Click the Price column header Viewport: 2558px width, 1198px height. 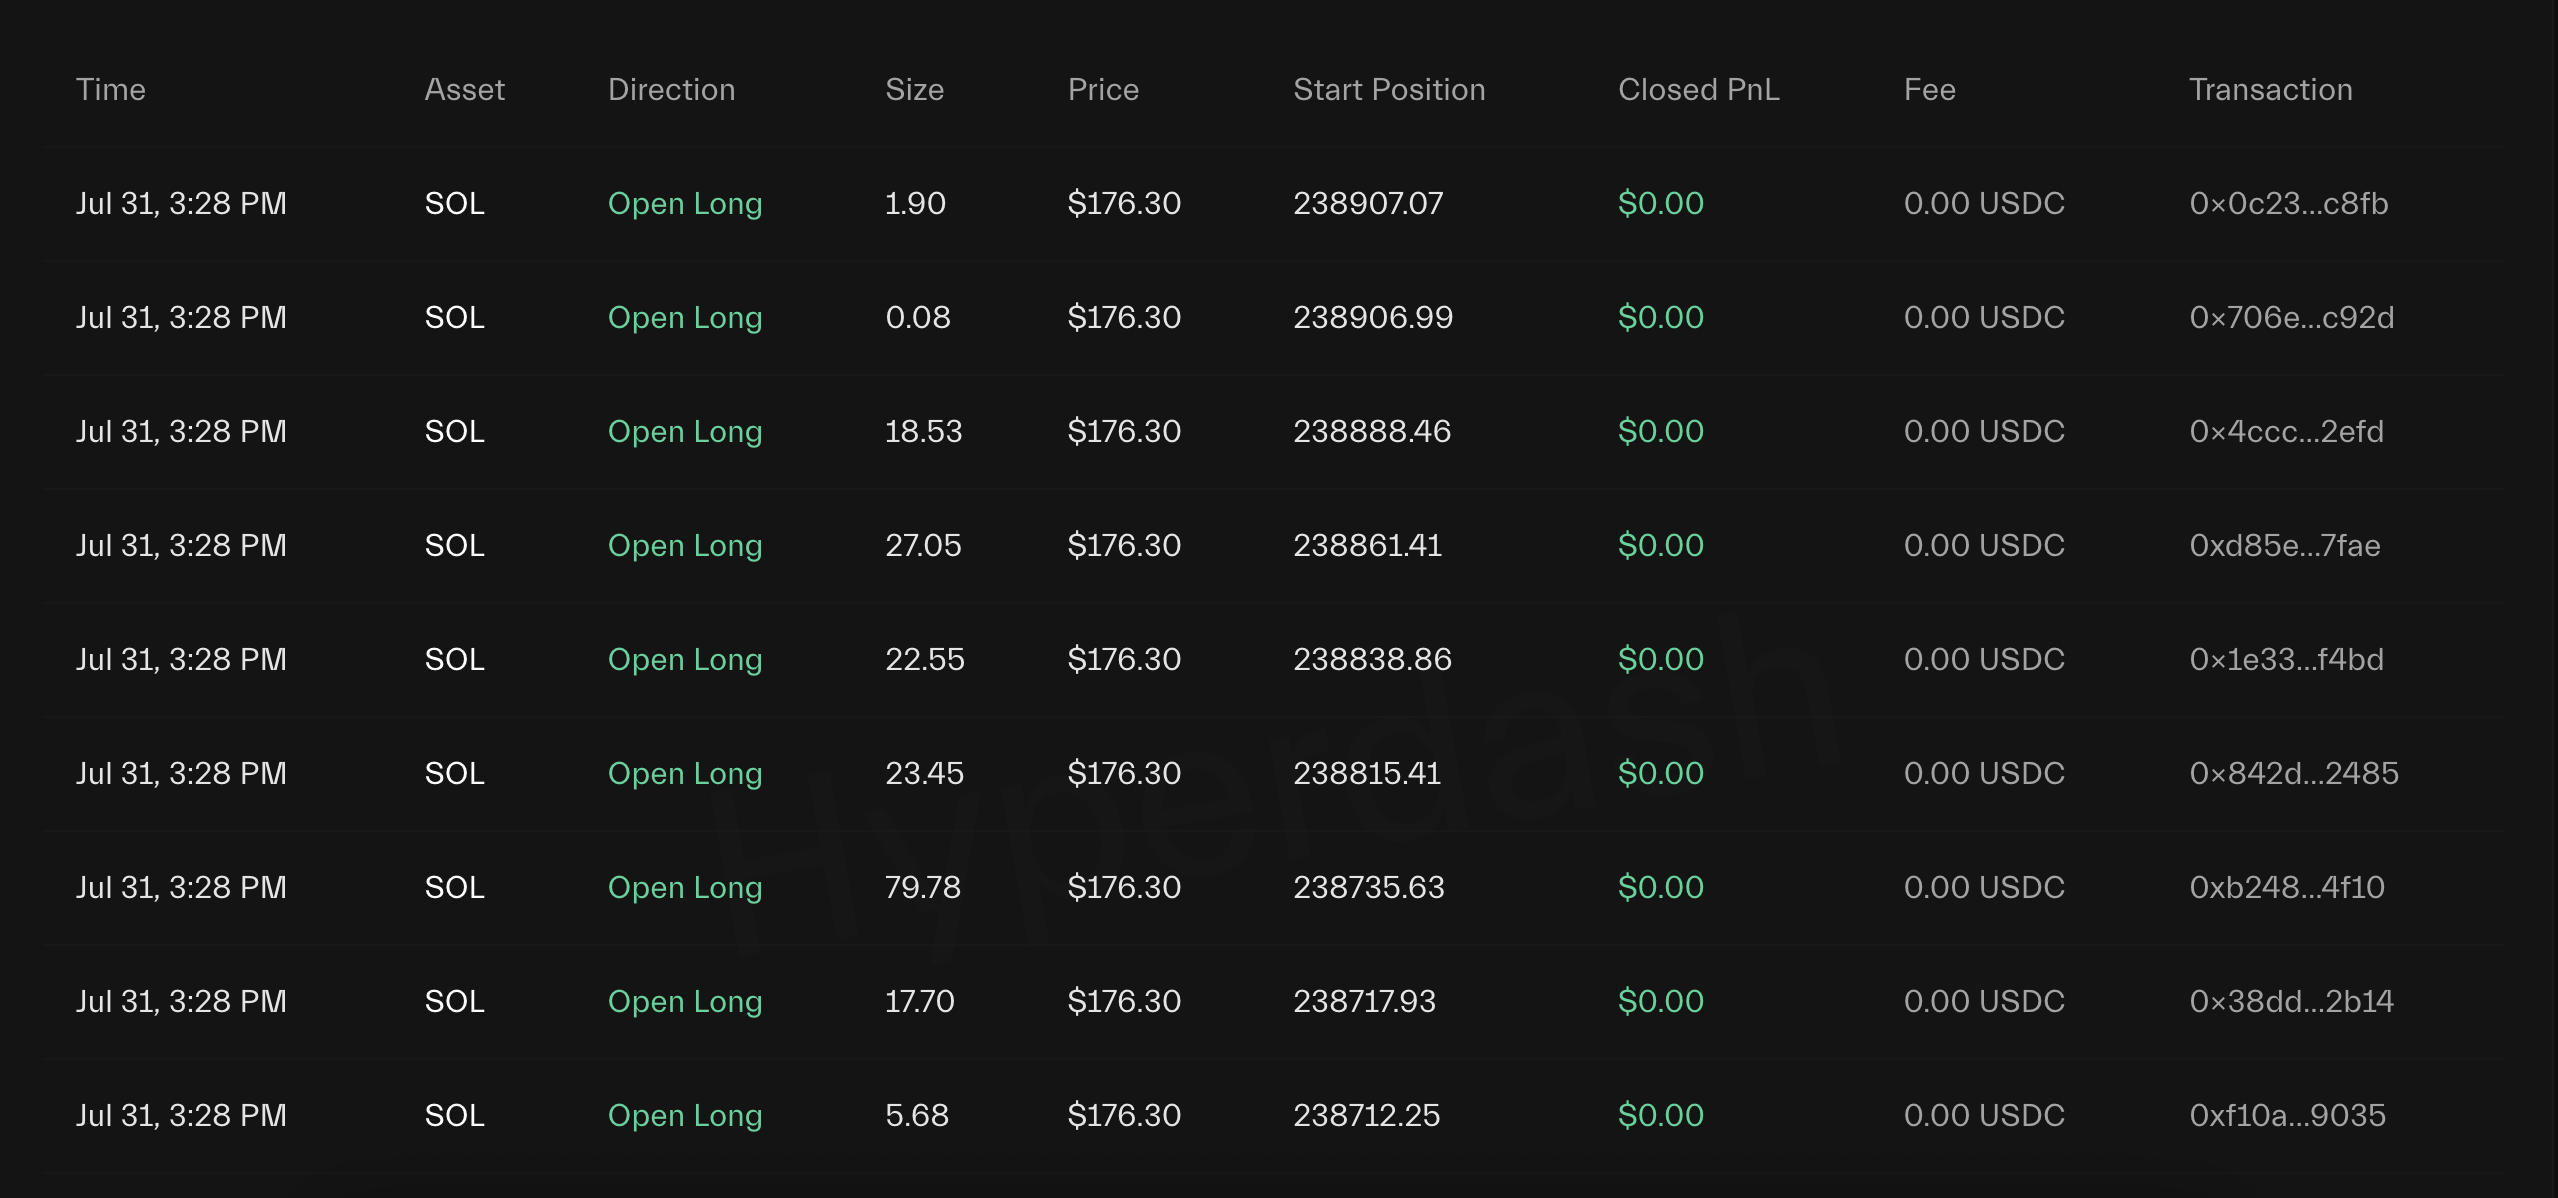tap(1103, 89)
